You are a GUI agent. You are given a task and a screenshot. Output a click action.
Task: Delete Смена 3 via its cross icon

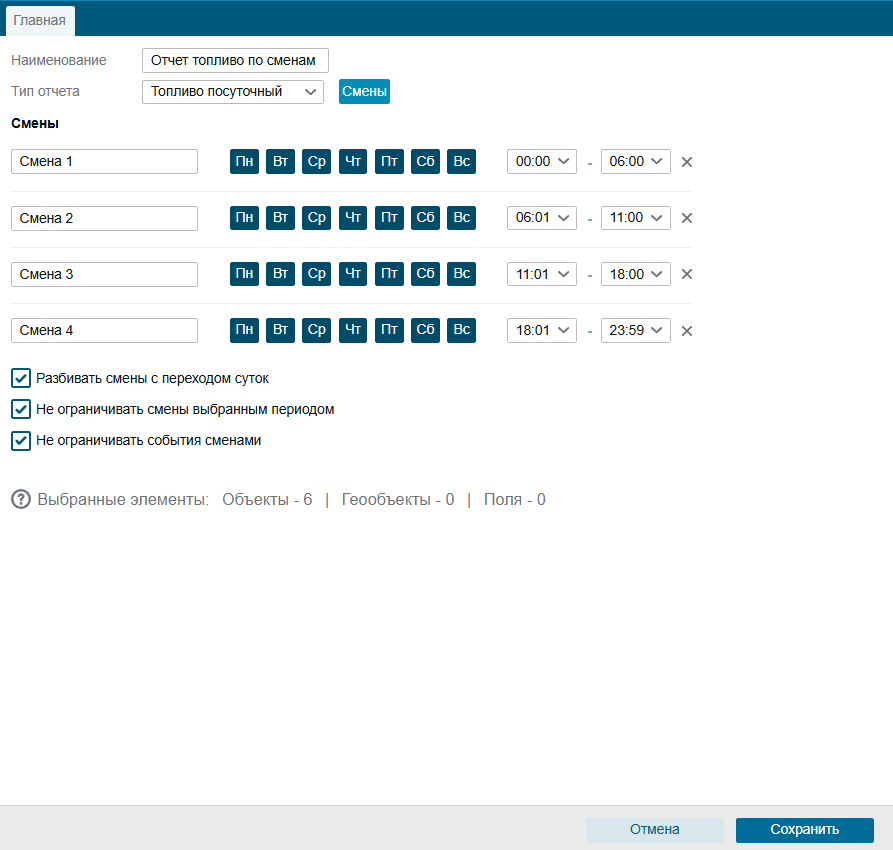[687, 274]
